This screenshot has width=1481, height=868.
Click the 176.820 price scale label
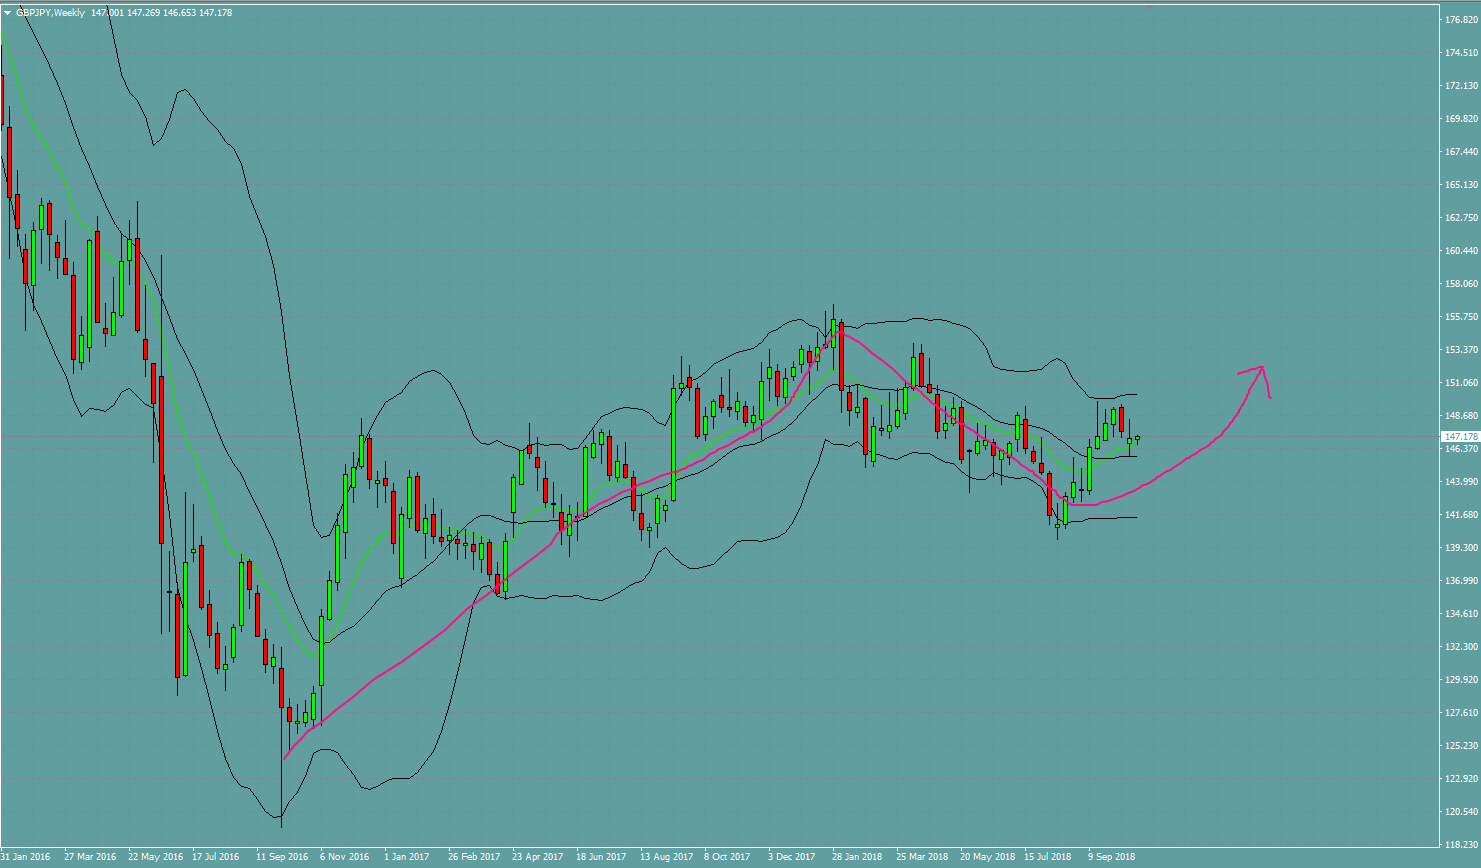pyautogui.click(x=1461, y=20)
